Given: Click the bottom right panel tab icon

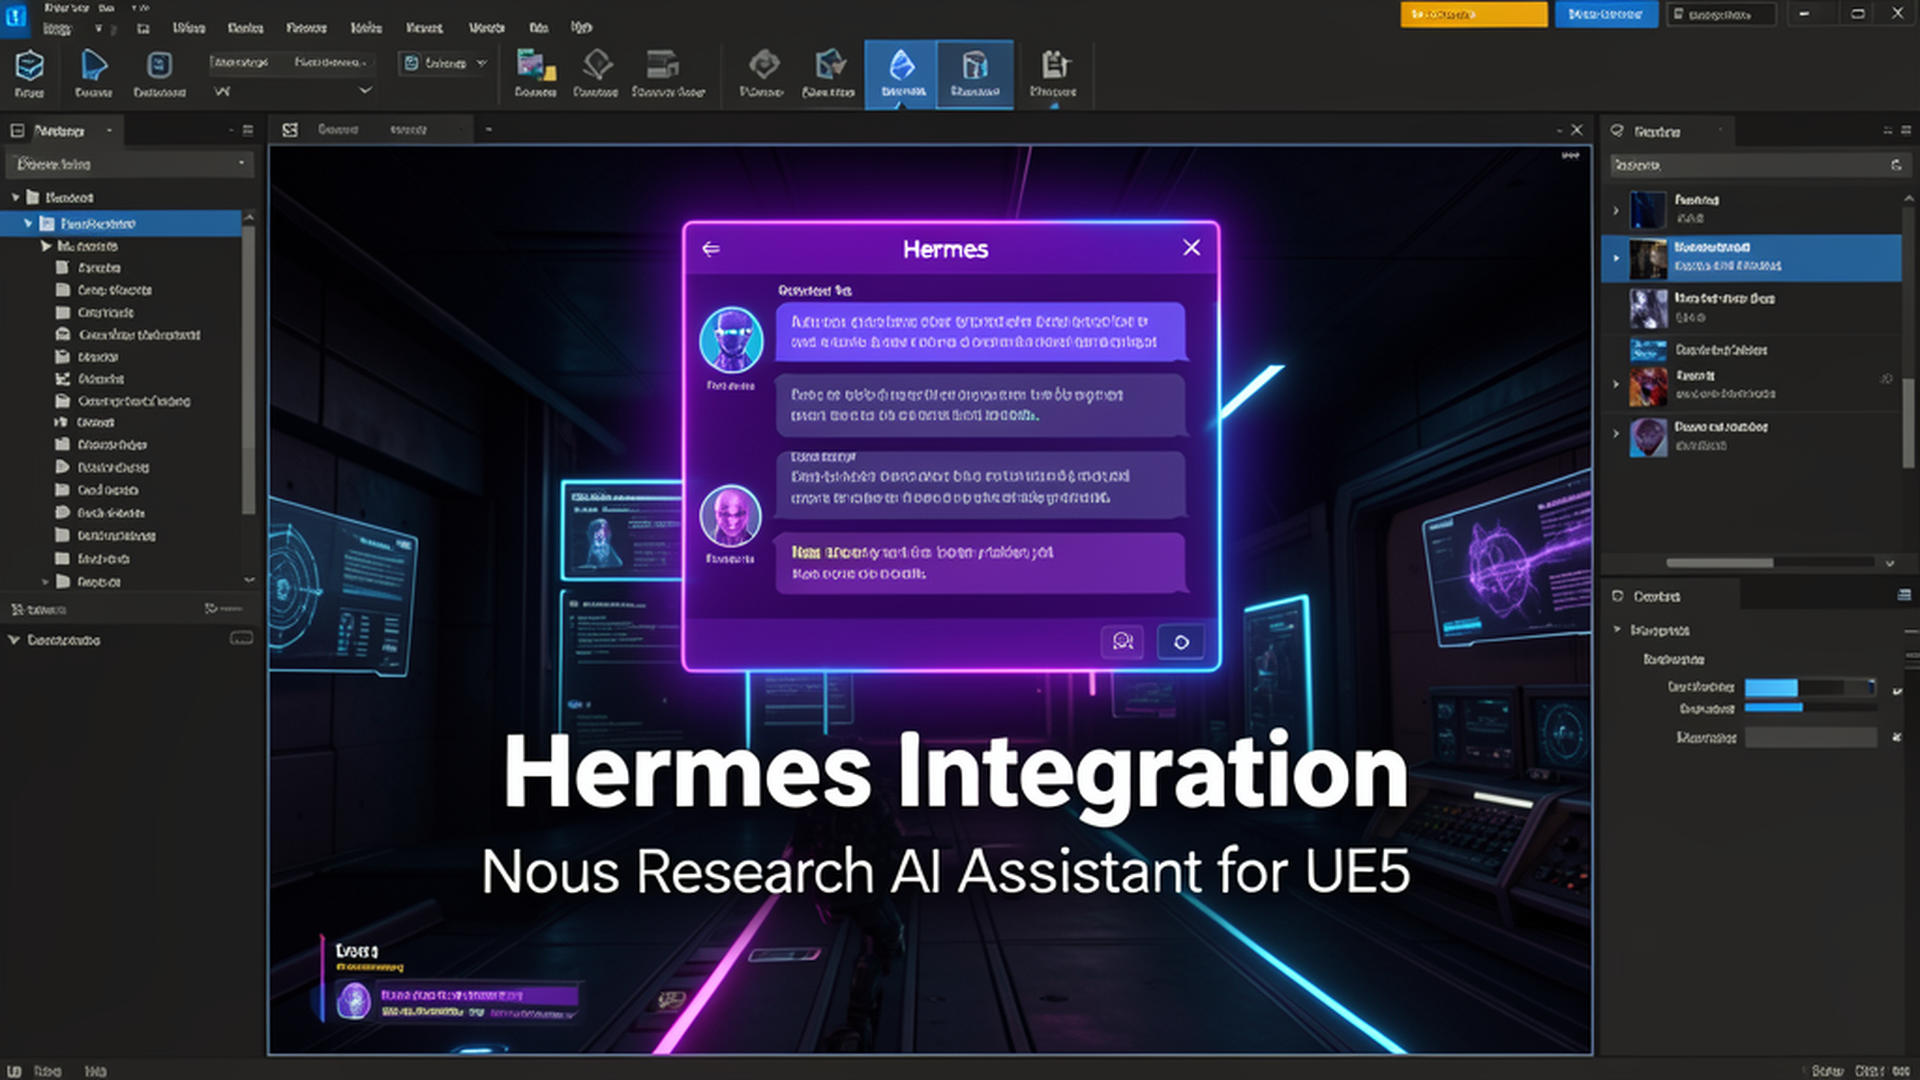Looking at the screenshot, I should (1618, 596).
